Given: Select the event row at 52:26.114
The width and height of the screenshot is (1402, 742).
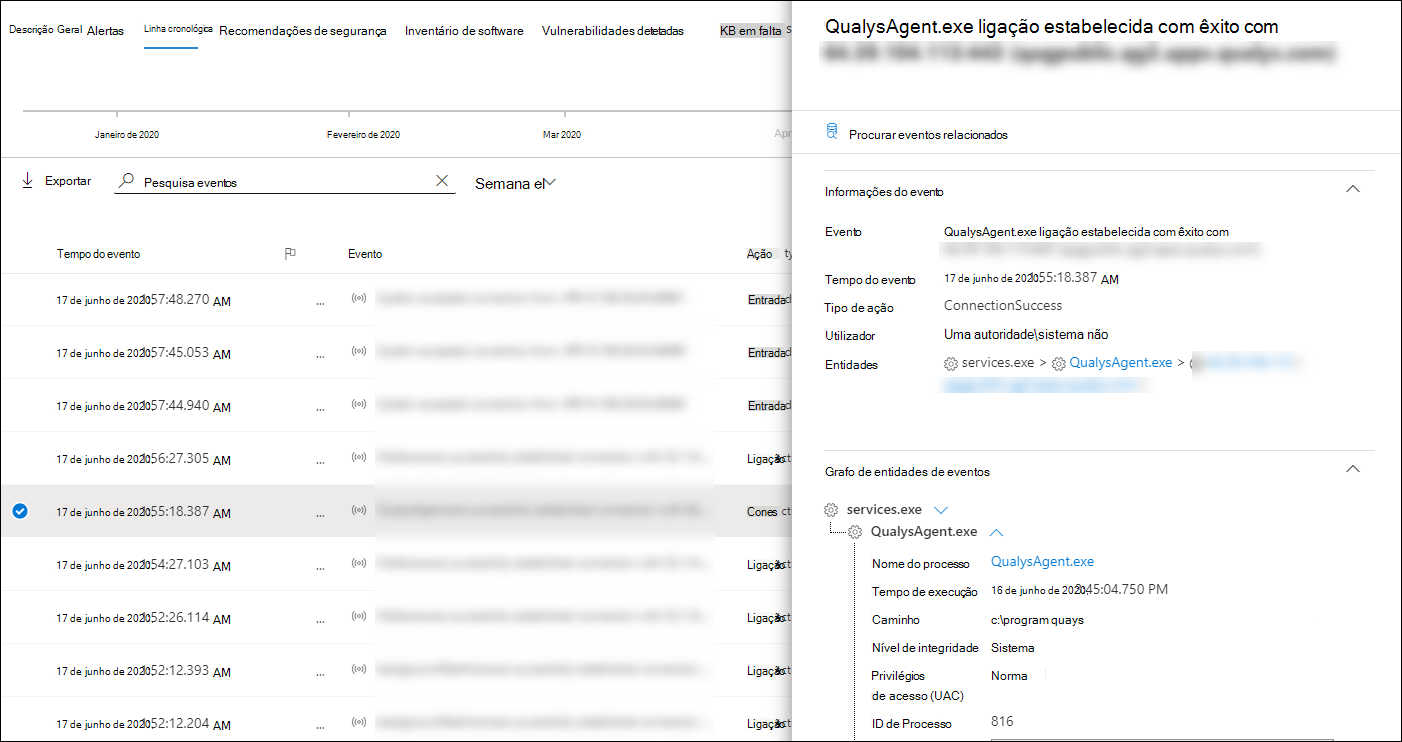Looking at the screenshot, I should click(x=395, y=618).
